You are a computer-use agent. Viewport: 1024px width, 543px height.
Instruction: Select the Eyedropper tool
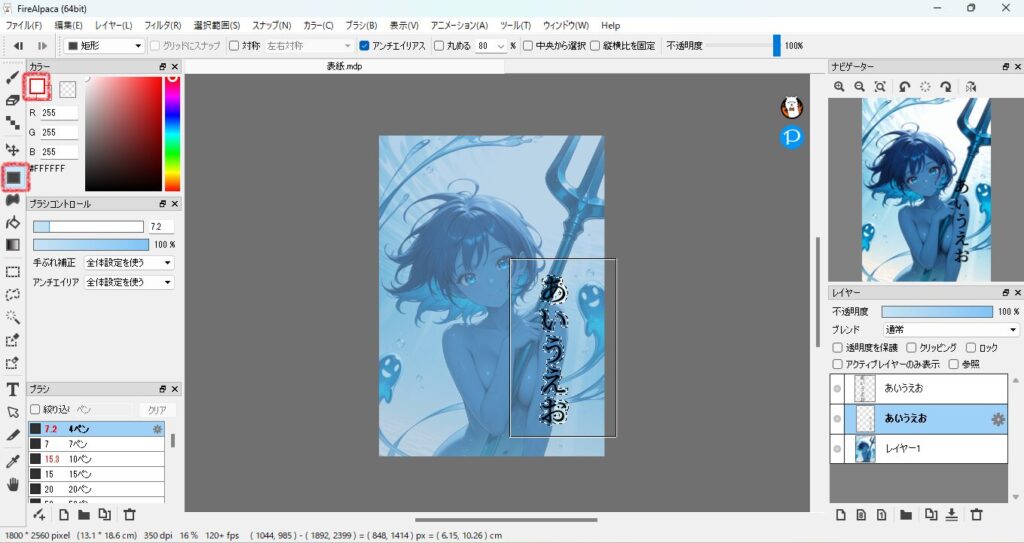(12, 462)
